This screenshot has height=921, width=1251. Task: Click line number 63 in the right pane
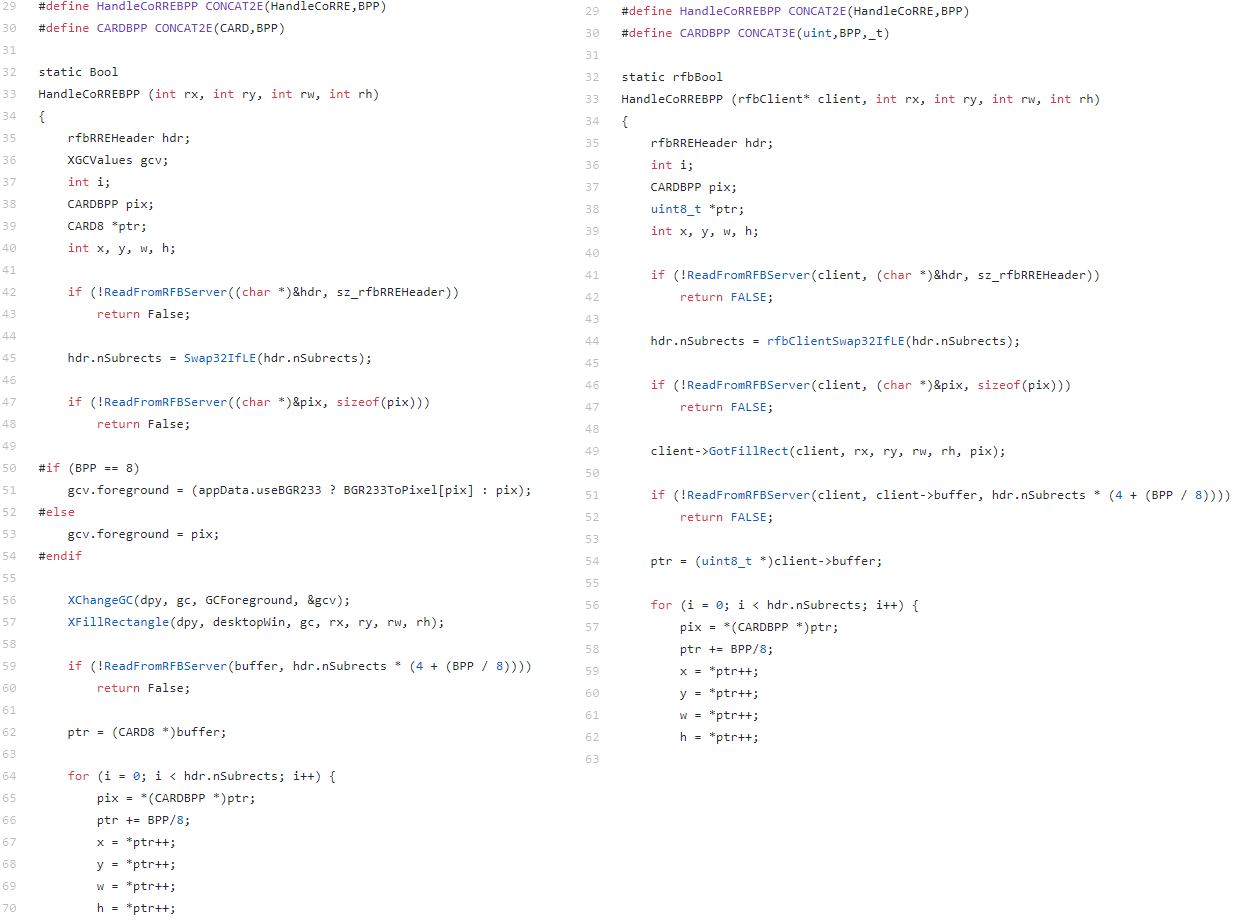coord(592,759)
